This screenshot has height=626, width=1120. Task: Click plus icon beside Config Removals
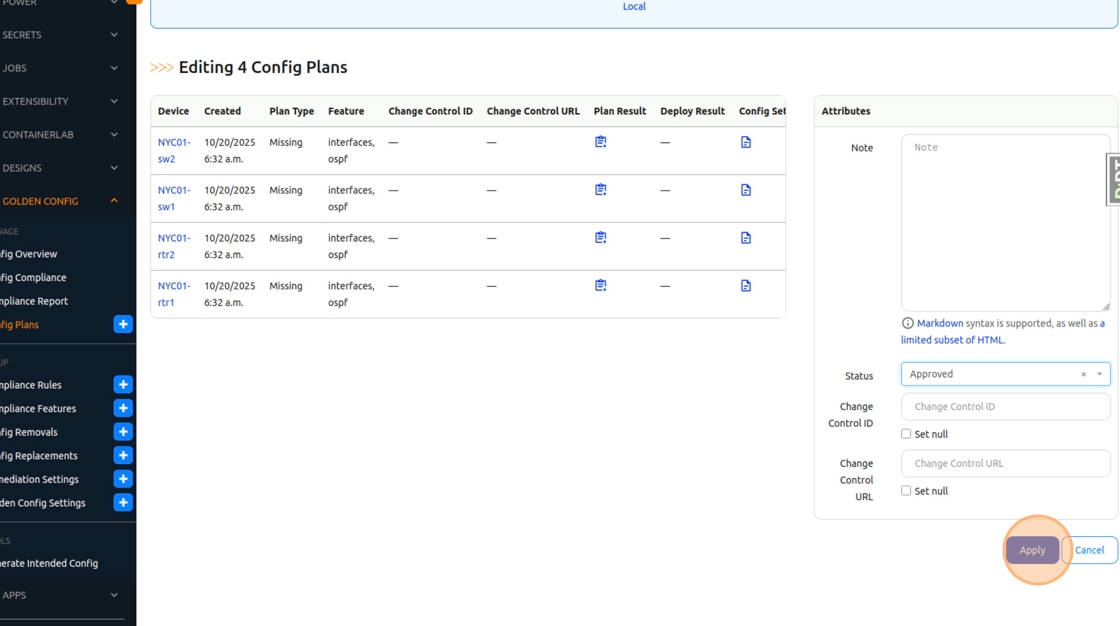click(123, 432)
